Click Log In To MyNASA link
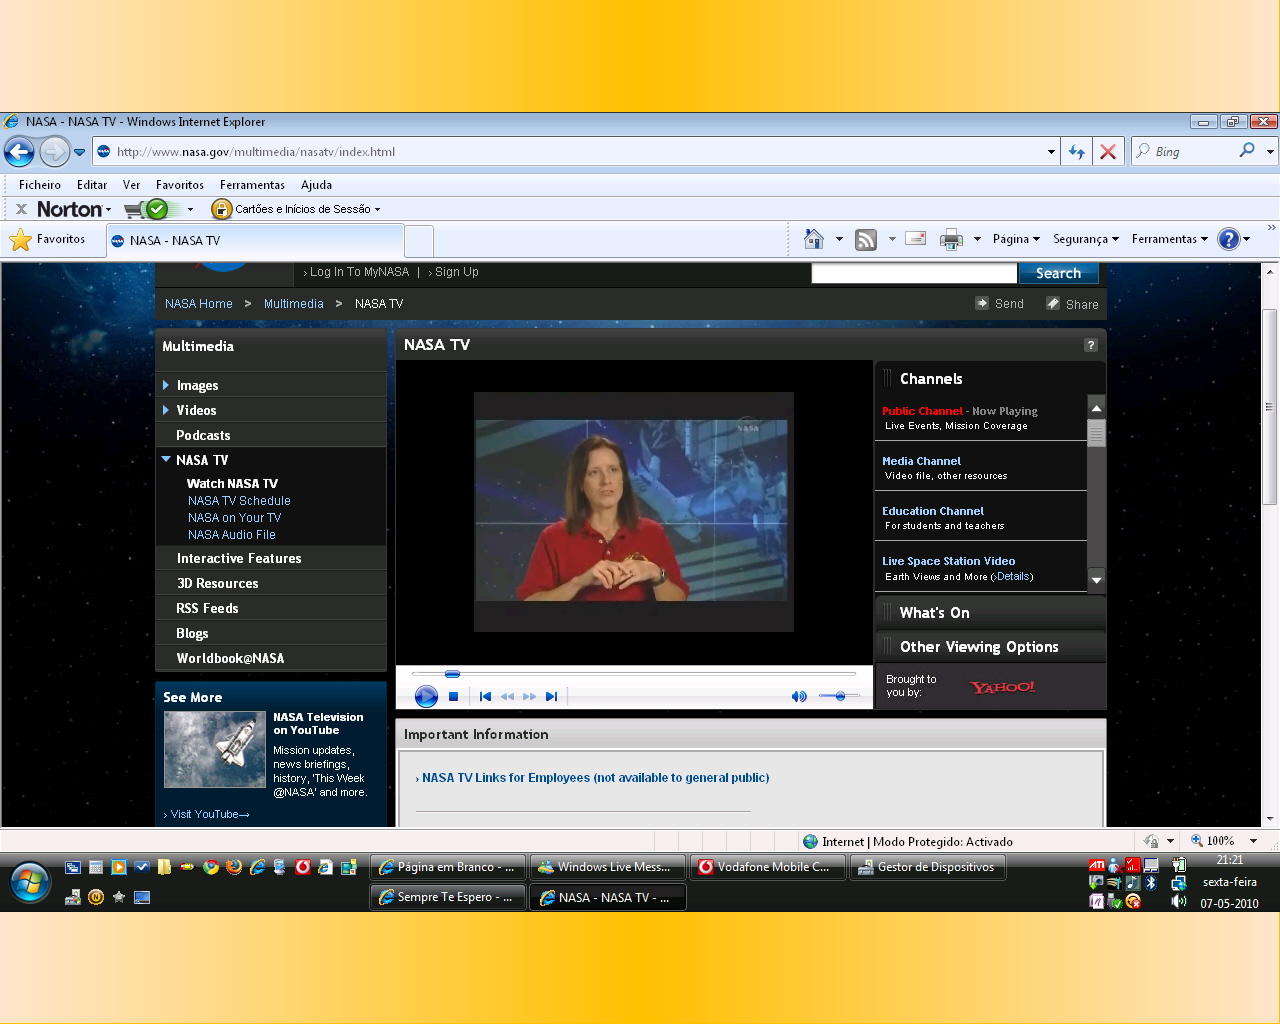 (359, 272)
